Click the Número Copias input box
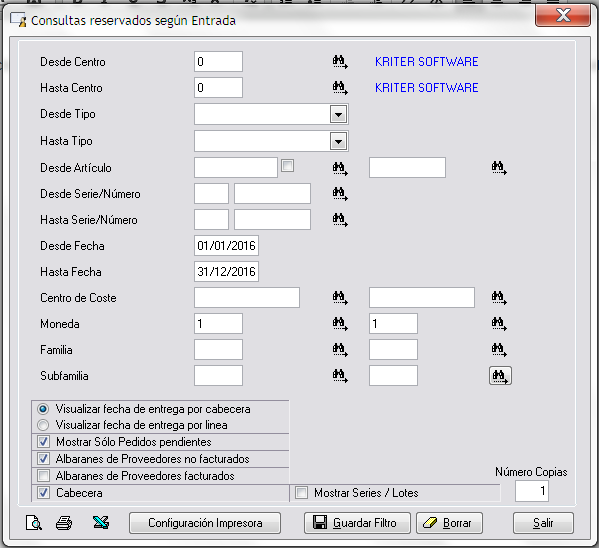599x548 pixels. 532,491
